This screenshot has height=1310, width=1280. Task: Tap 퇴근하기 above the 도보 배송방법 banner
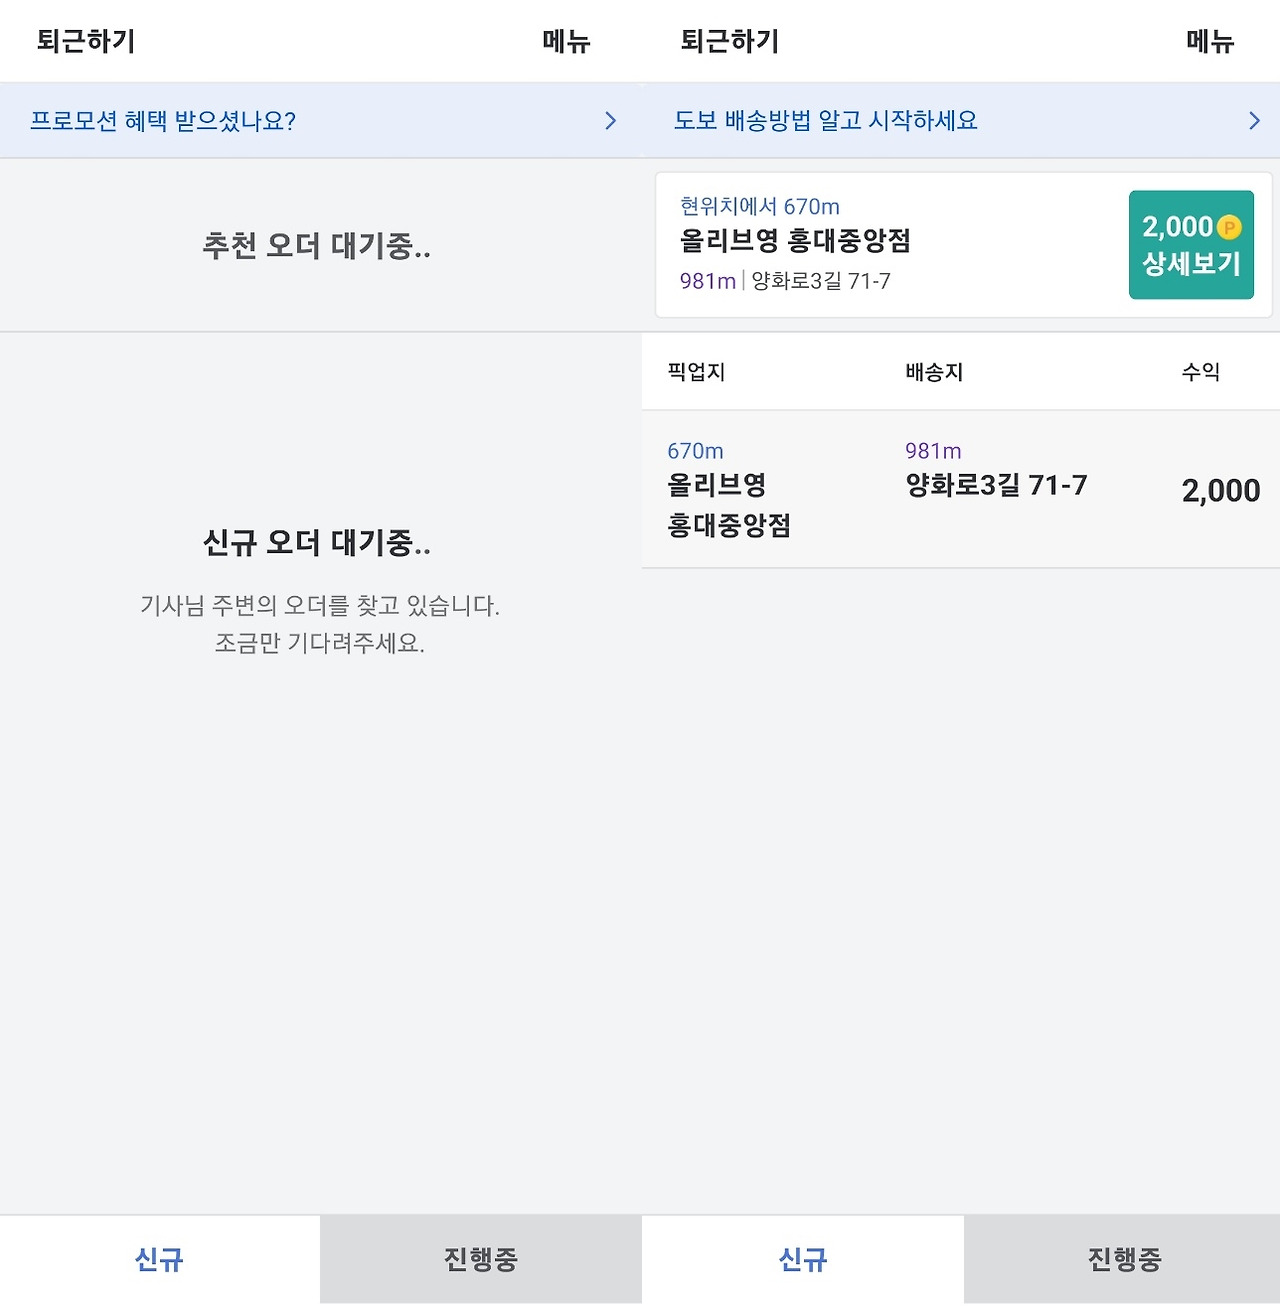tap(730, 41)
